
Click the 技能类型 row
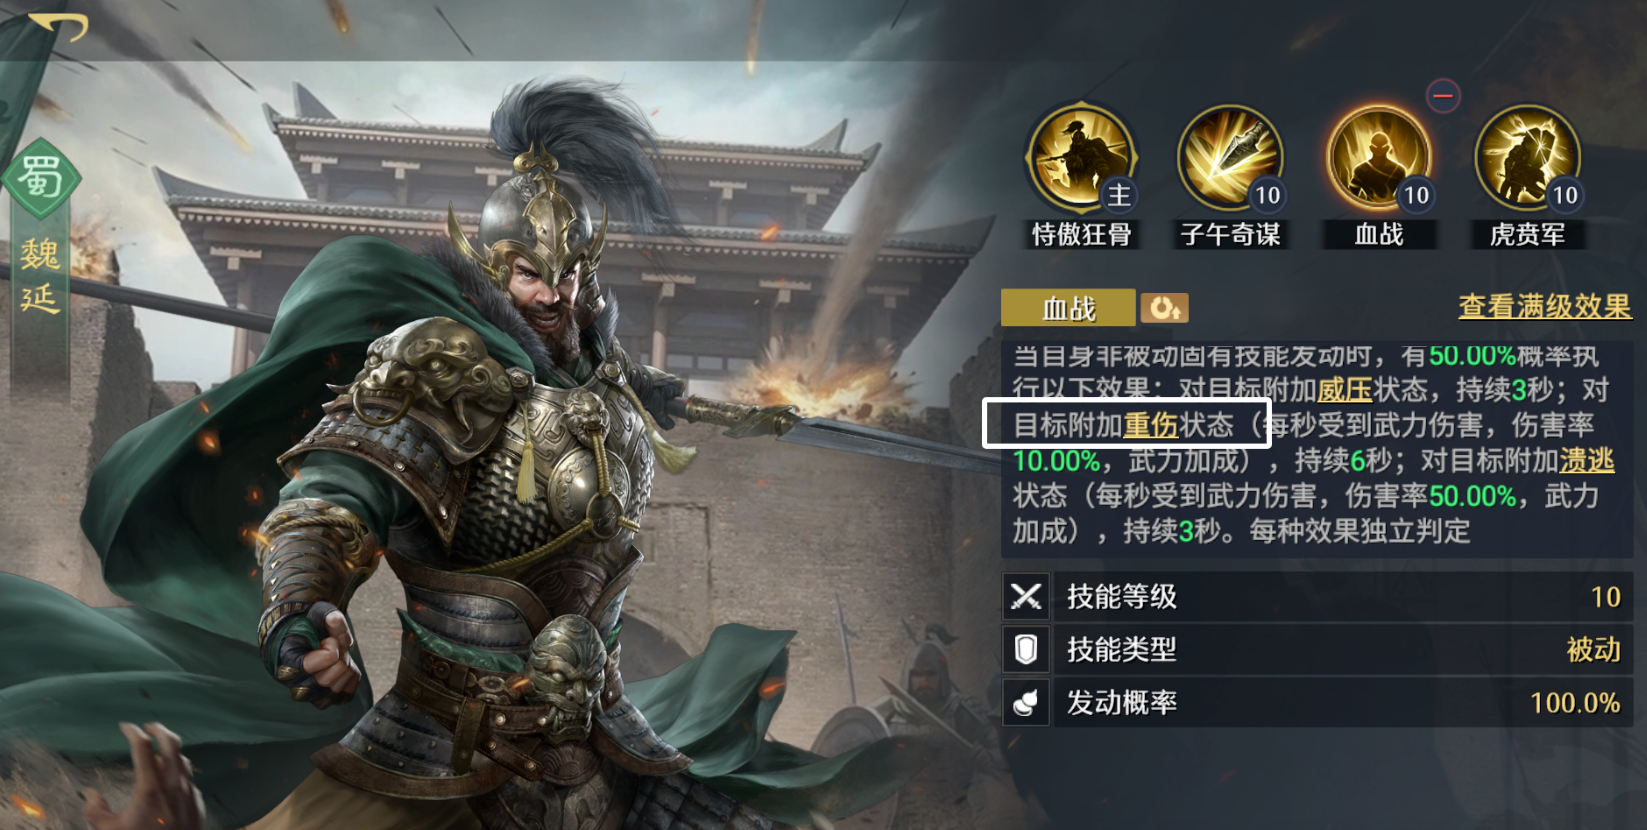pos(1318,650)
